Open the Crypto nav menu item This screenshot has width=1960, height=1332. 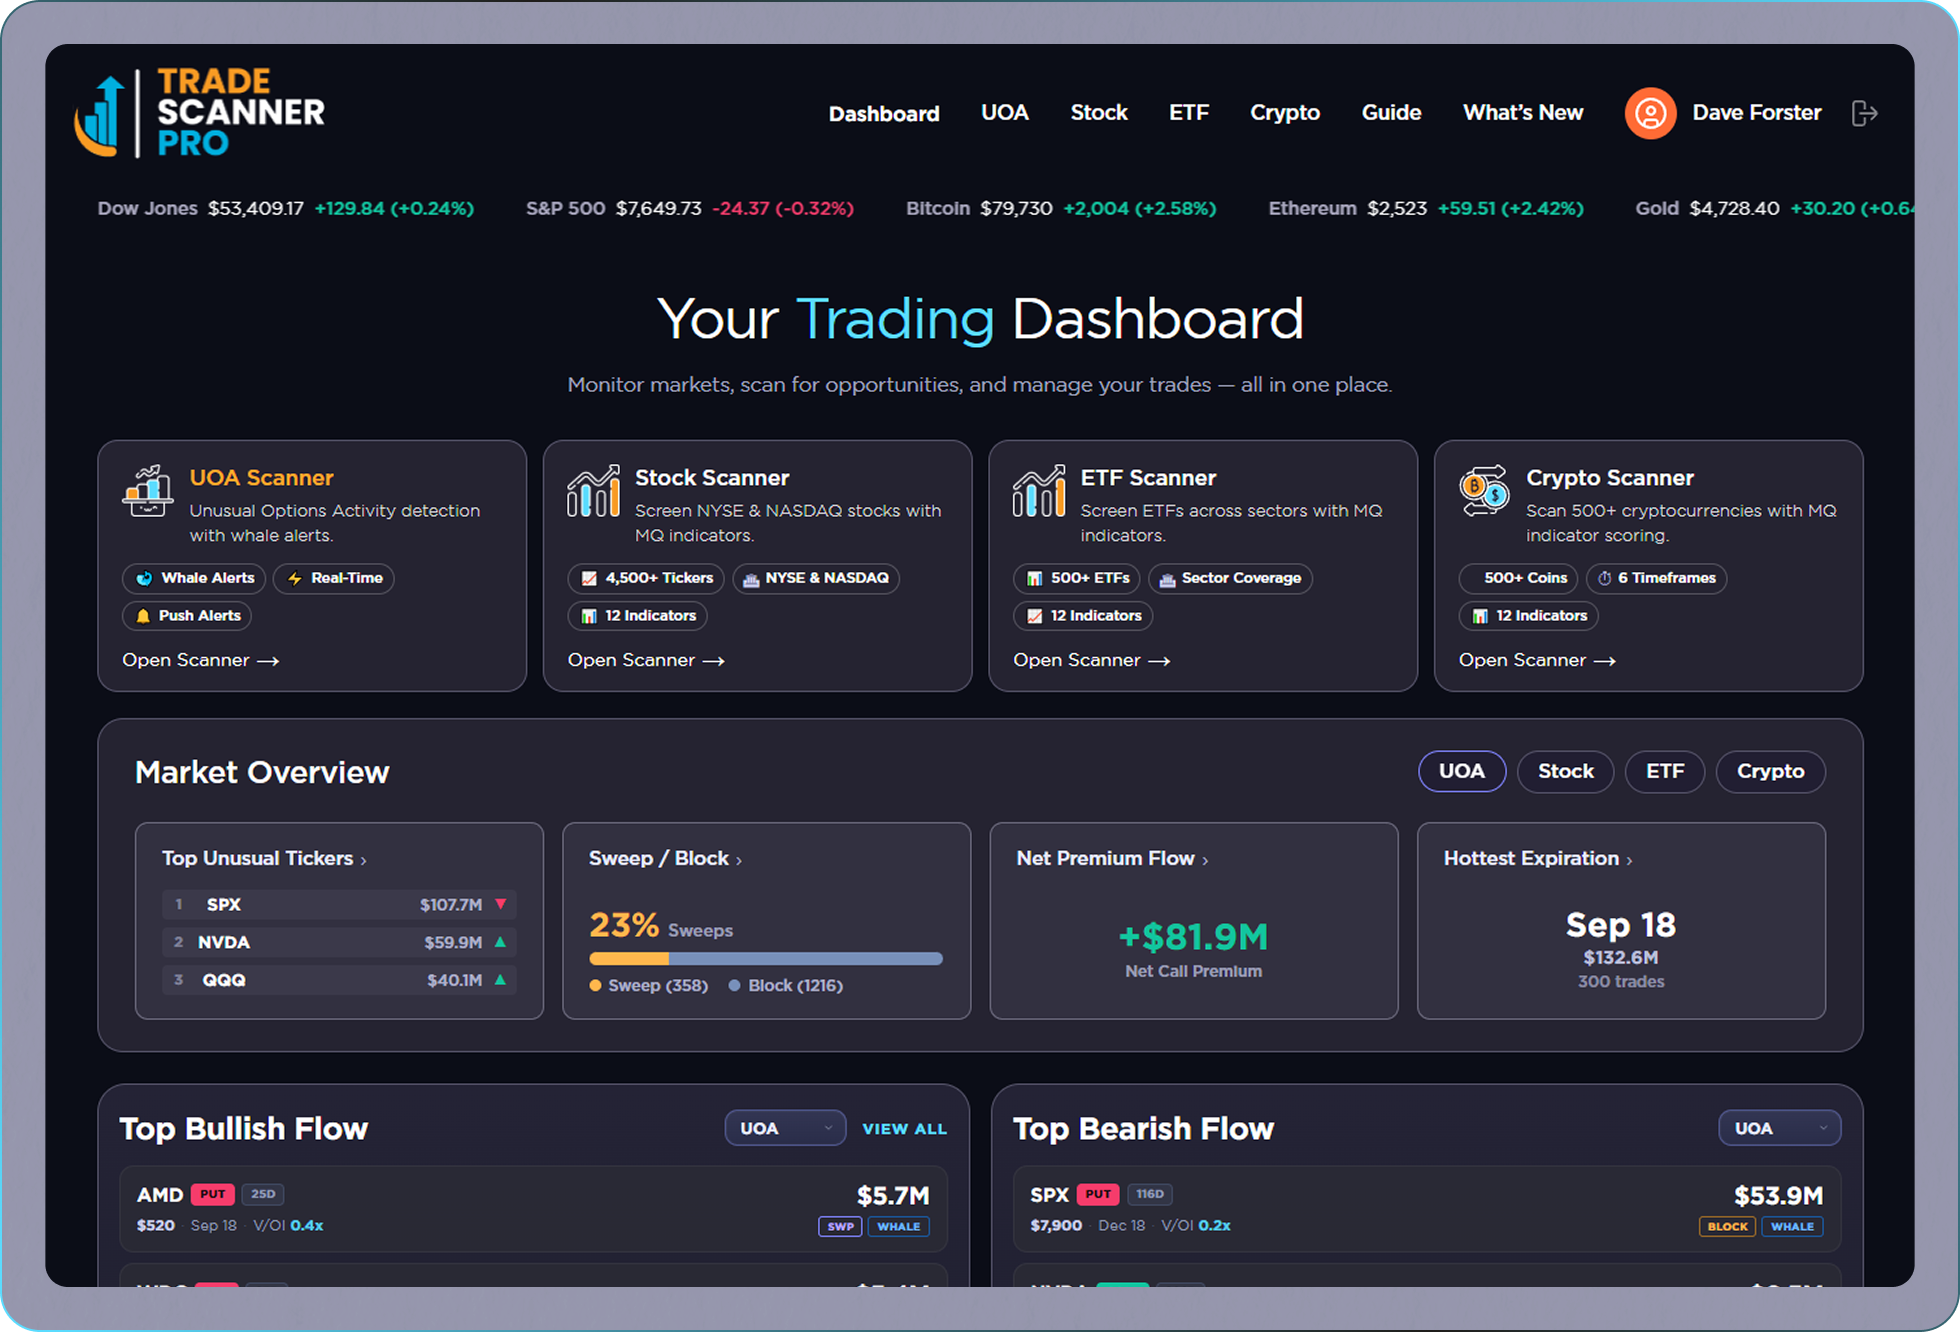point(1285,113)
